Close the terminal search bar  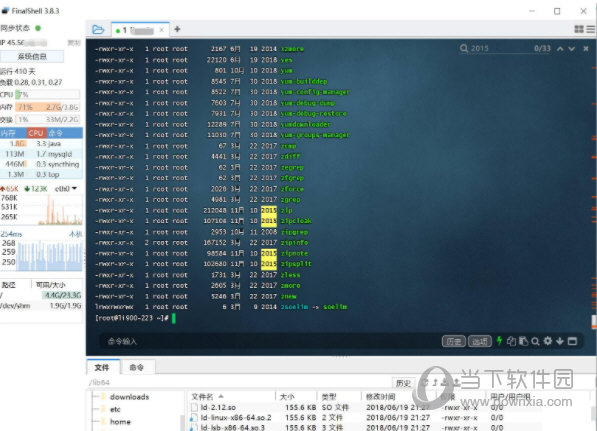[x=586, y=48]
